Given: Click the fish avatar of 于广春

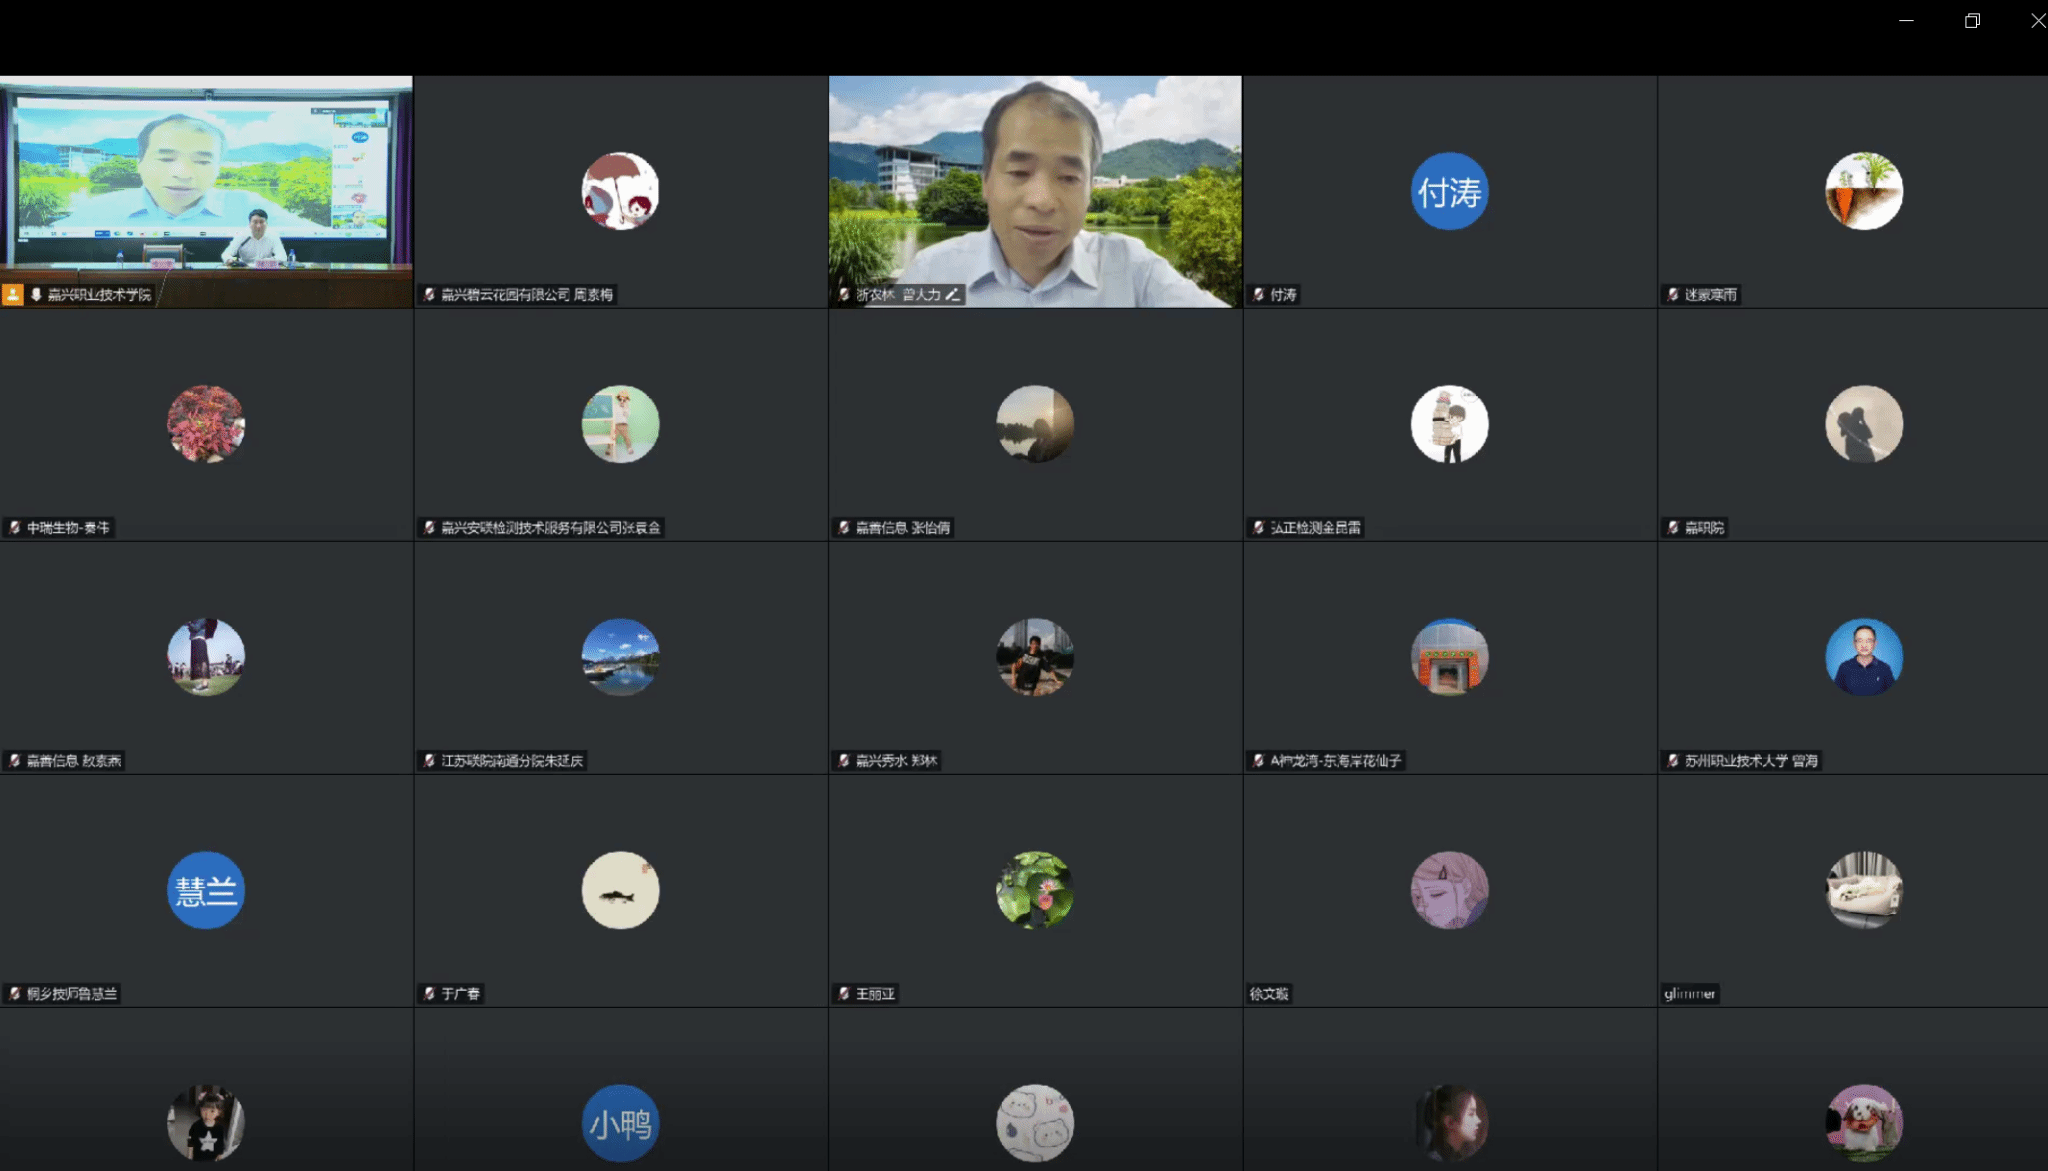Looking at the screenshot, I should click(620, 890).
